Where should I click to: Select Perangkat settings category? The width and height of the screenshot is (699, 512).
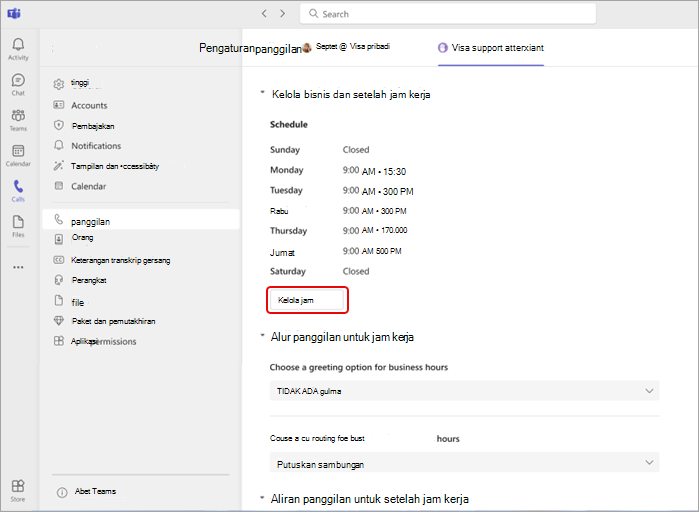coord(89,280)
